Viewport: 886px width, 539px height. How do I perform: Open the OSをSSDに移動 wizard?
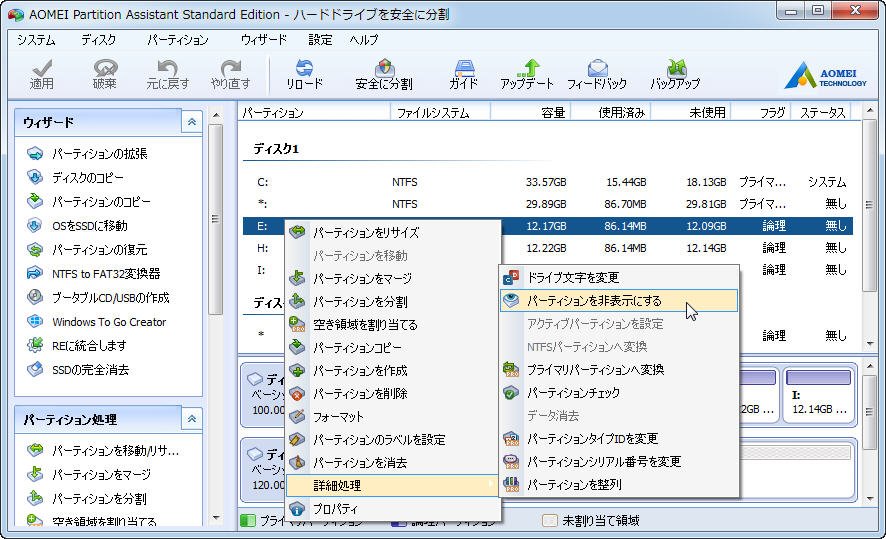coord(77,225)
